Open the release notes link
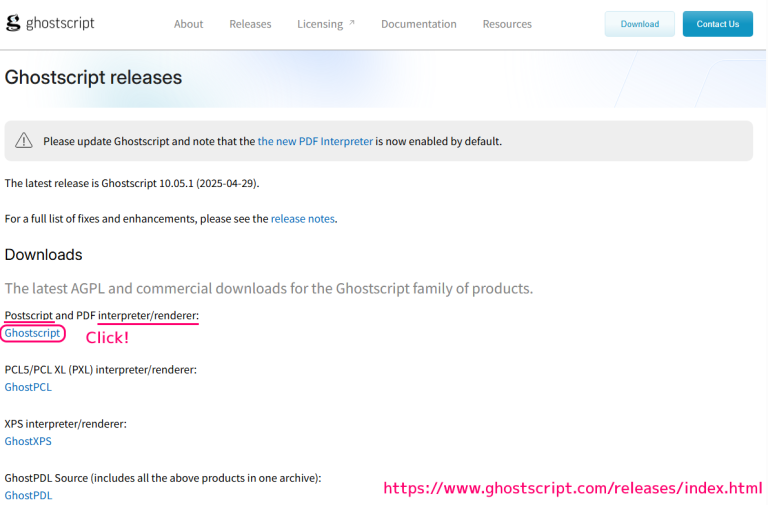This screenshot has width=768, height=505. 302,218
